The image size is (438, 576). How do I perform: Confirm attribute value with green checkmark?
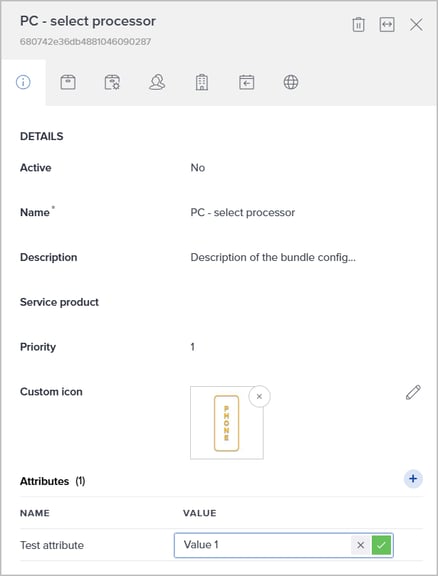pos(381,545)
